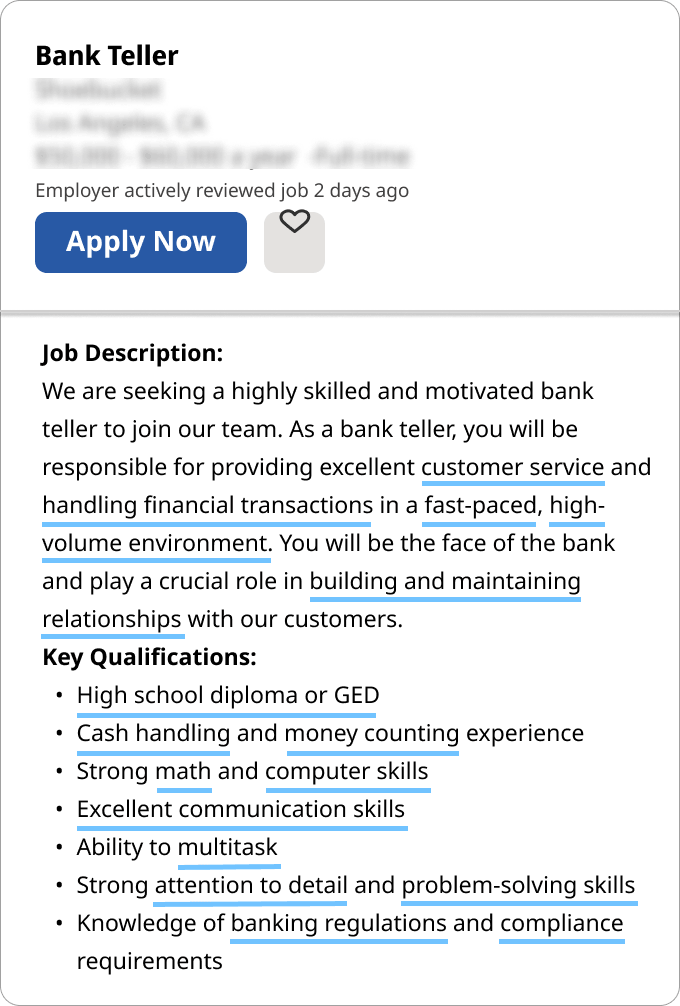Click the compliance requirements link
Viewport: 680px width, 1006px height.
point(562,923)
